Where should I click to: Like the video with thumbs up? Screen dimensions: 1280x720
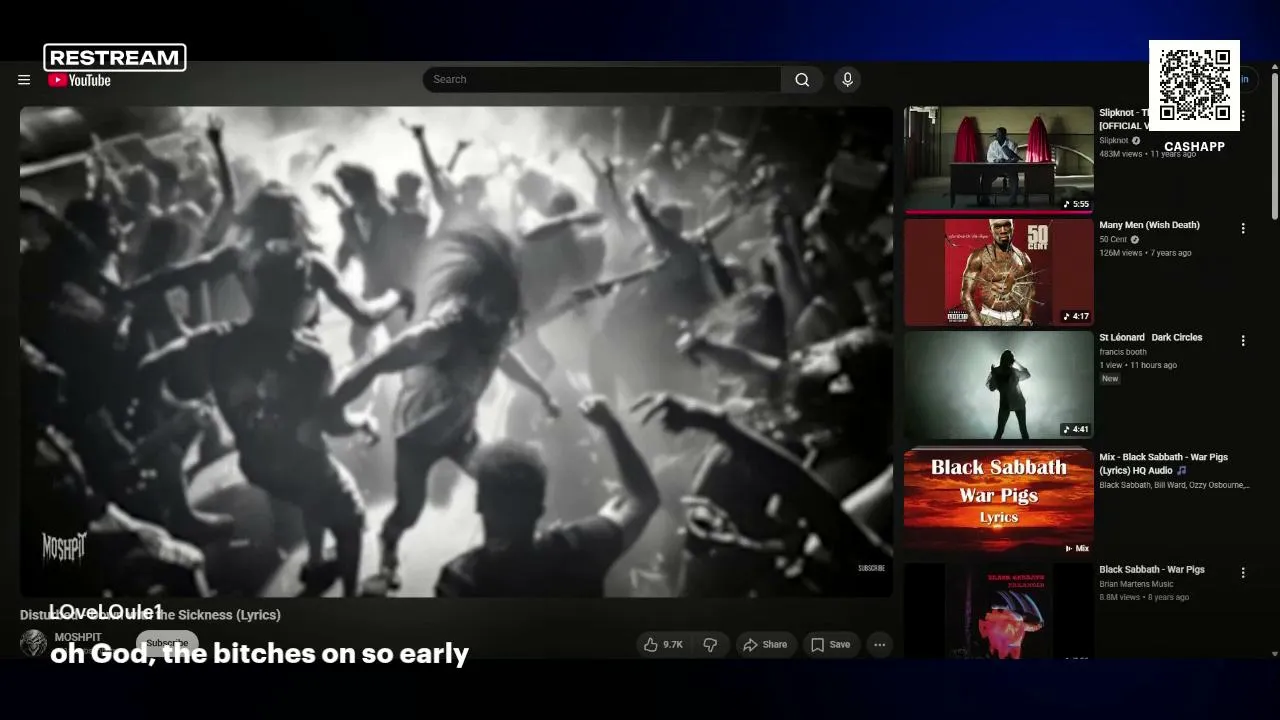(x=663, y=645)
